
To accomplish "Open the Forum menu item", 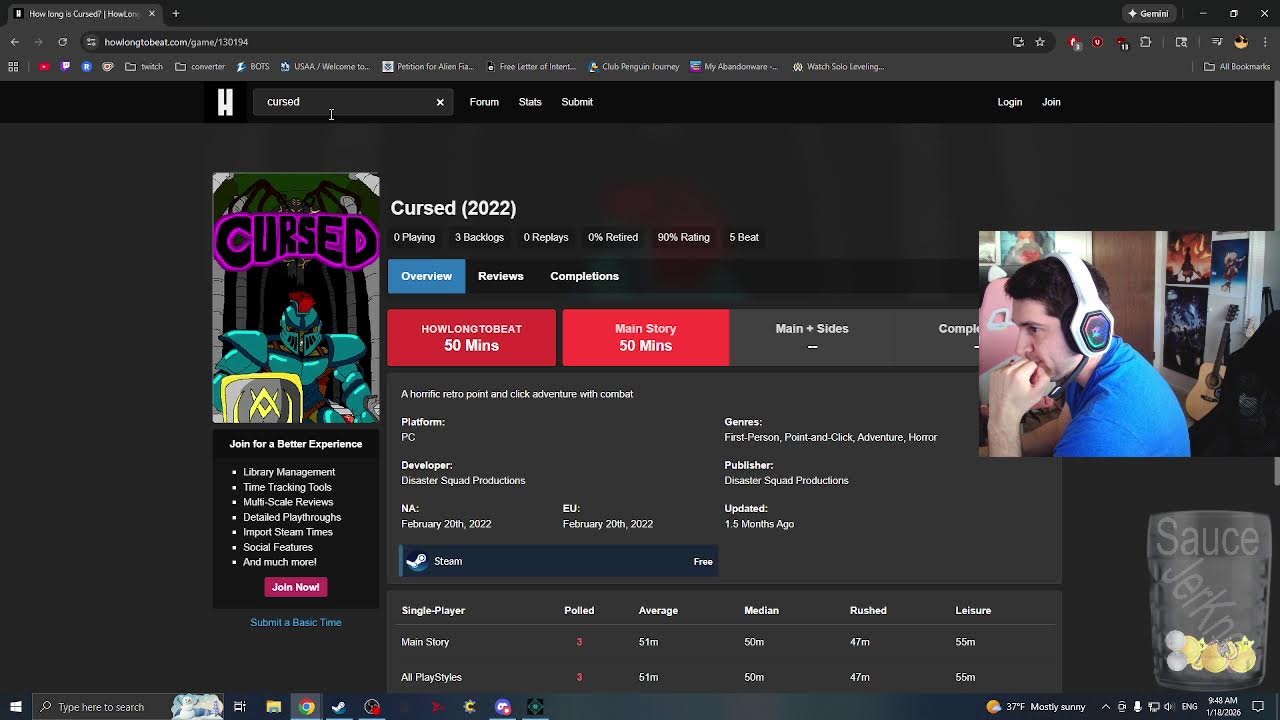I will [x=484, y=102].
